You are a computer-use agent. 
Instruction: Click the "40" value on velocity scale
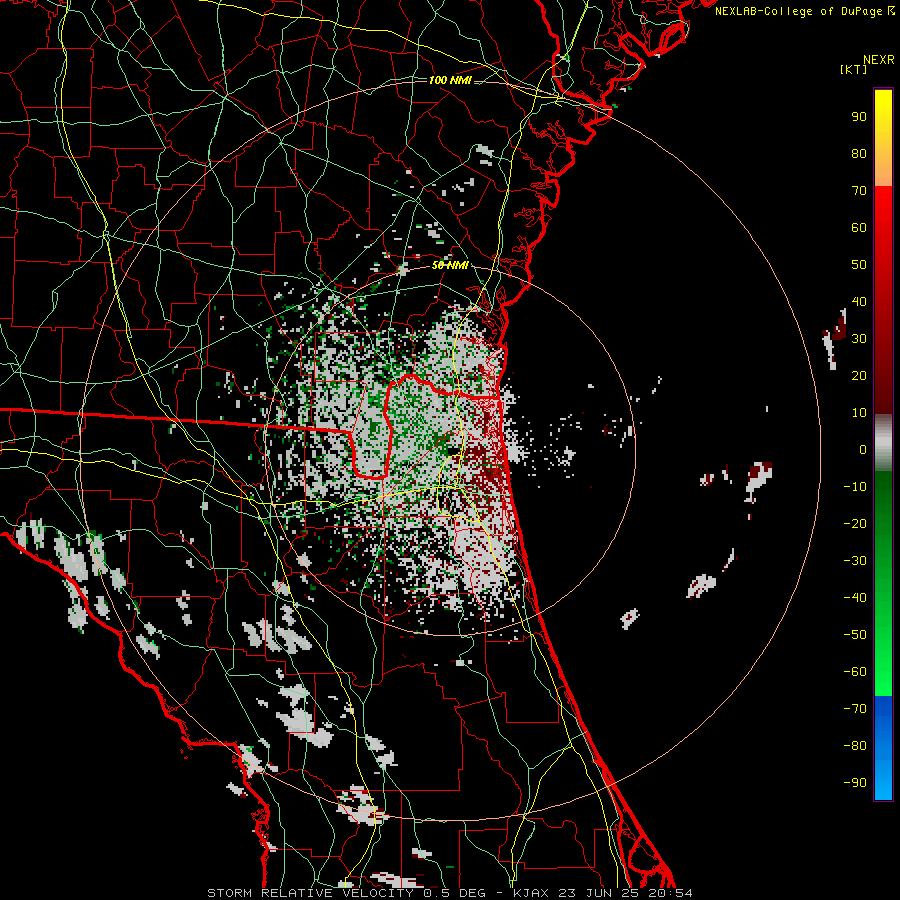(x=859, y=301)
